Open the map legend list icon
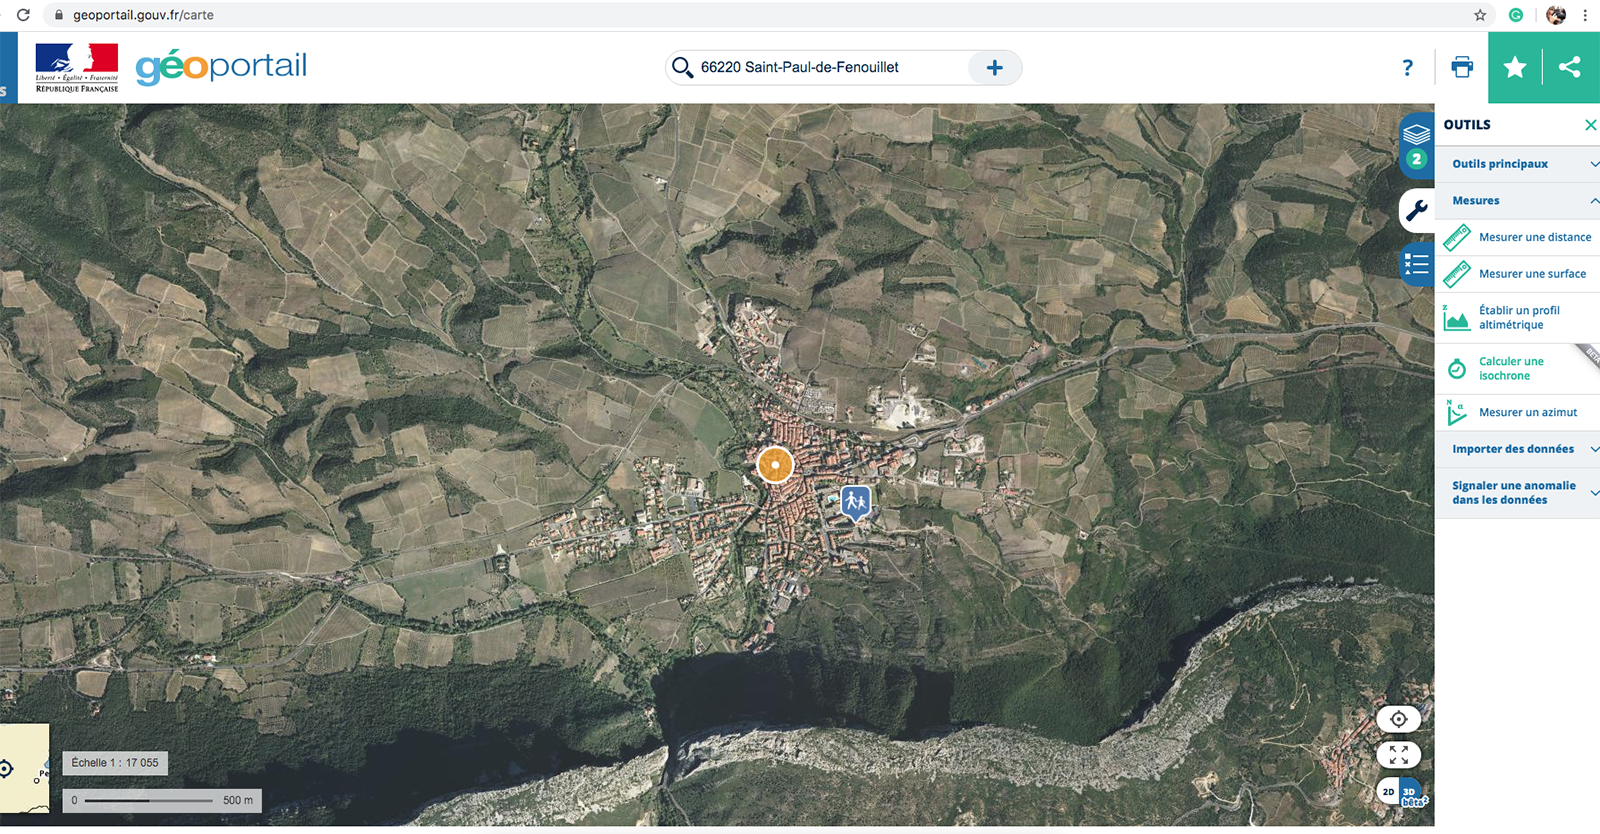The height and width of the screenshot is (834, 1600). (x=1416, y=264)
